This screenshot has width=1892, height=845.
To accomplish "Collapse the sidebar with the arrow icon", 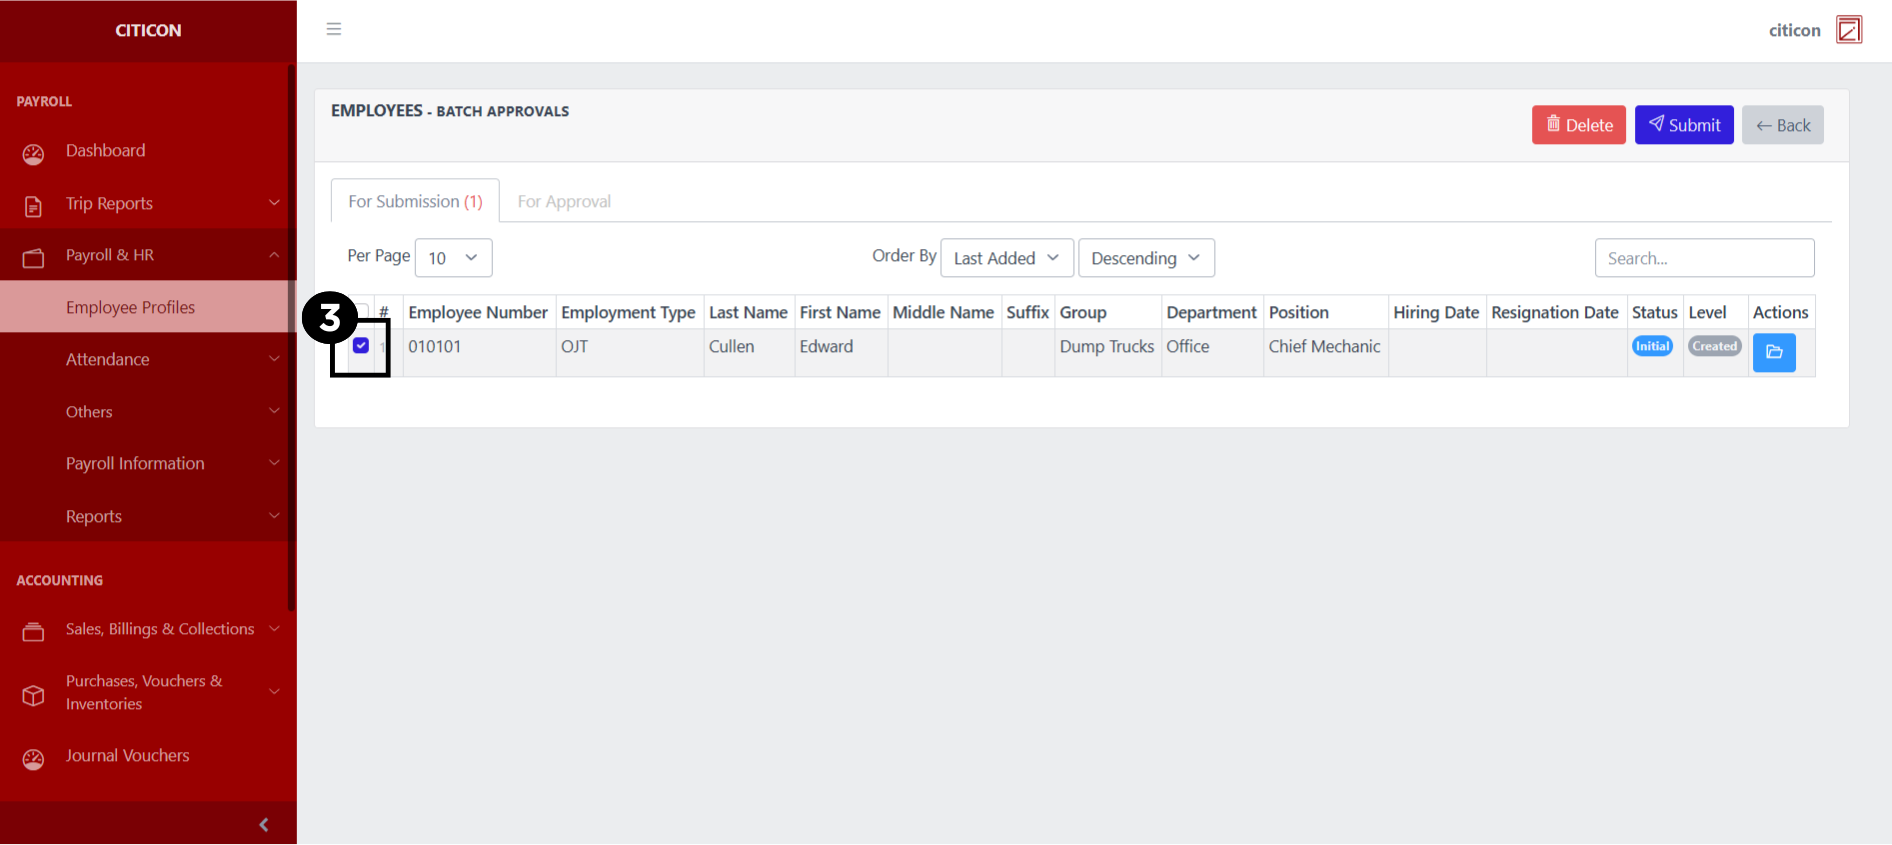I will (x=264, y=824).
